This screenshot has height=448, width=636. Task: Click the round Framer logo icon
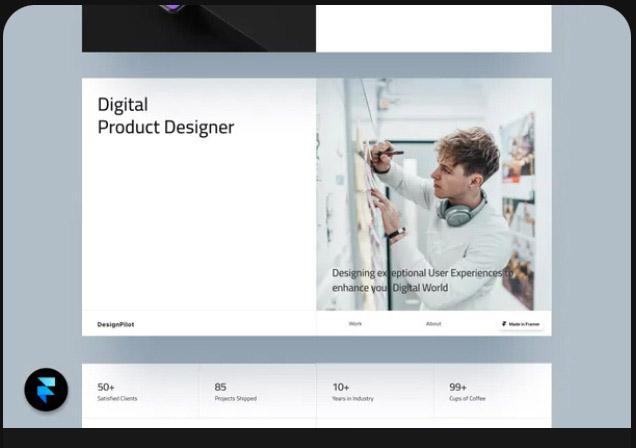pos(46,390)
